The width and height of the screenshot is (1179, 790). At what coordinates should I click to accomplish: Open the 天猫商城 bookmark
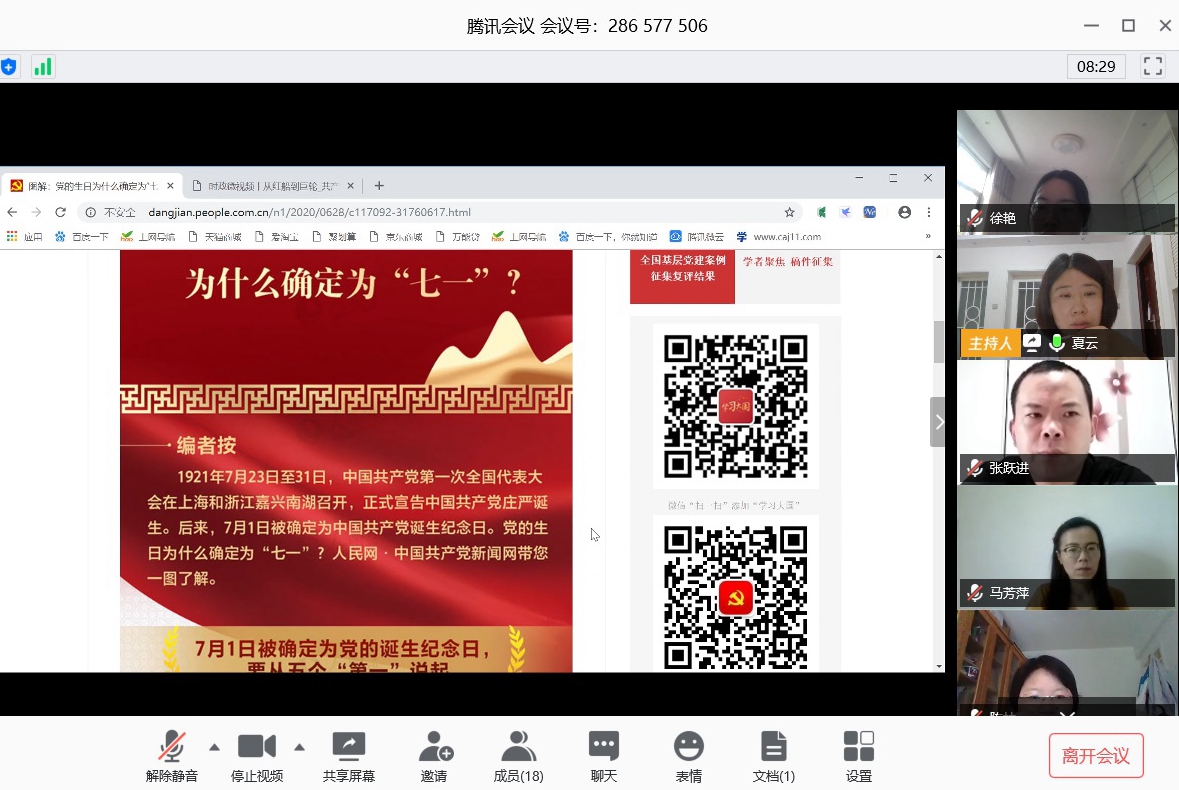click(x=215, y=237)
